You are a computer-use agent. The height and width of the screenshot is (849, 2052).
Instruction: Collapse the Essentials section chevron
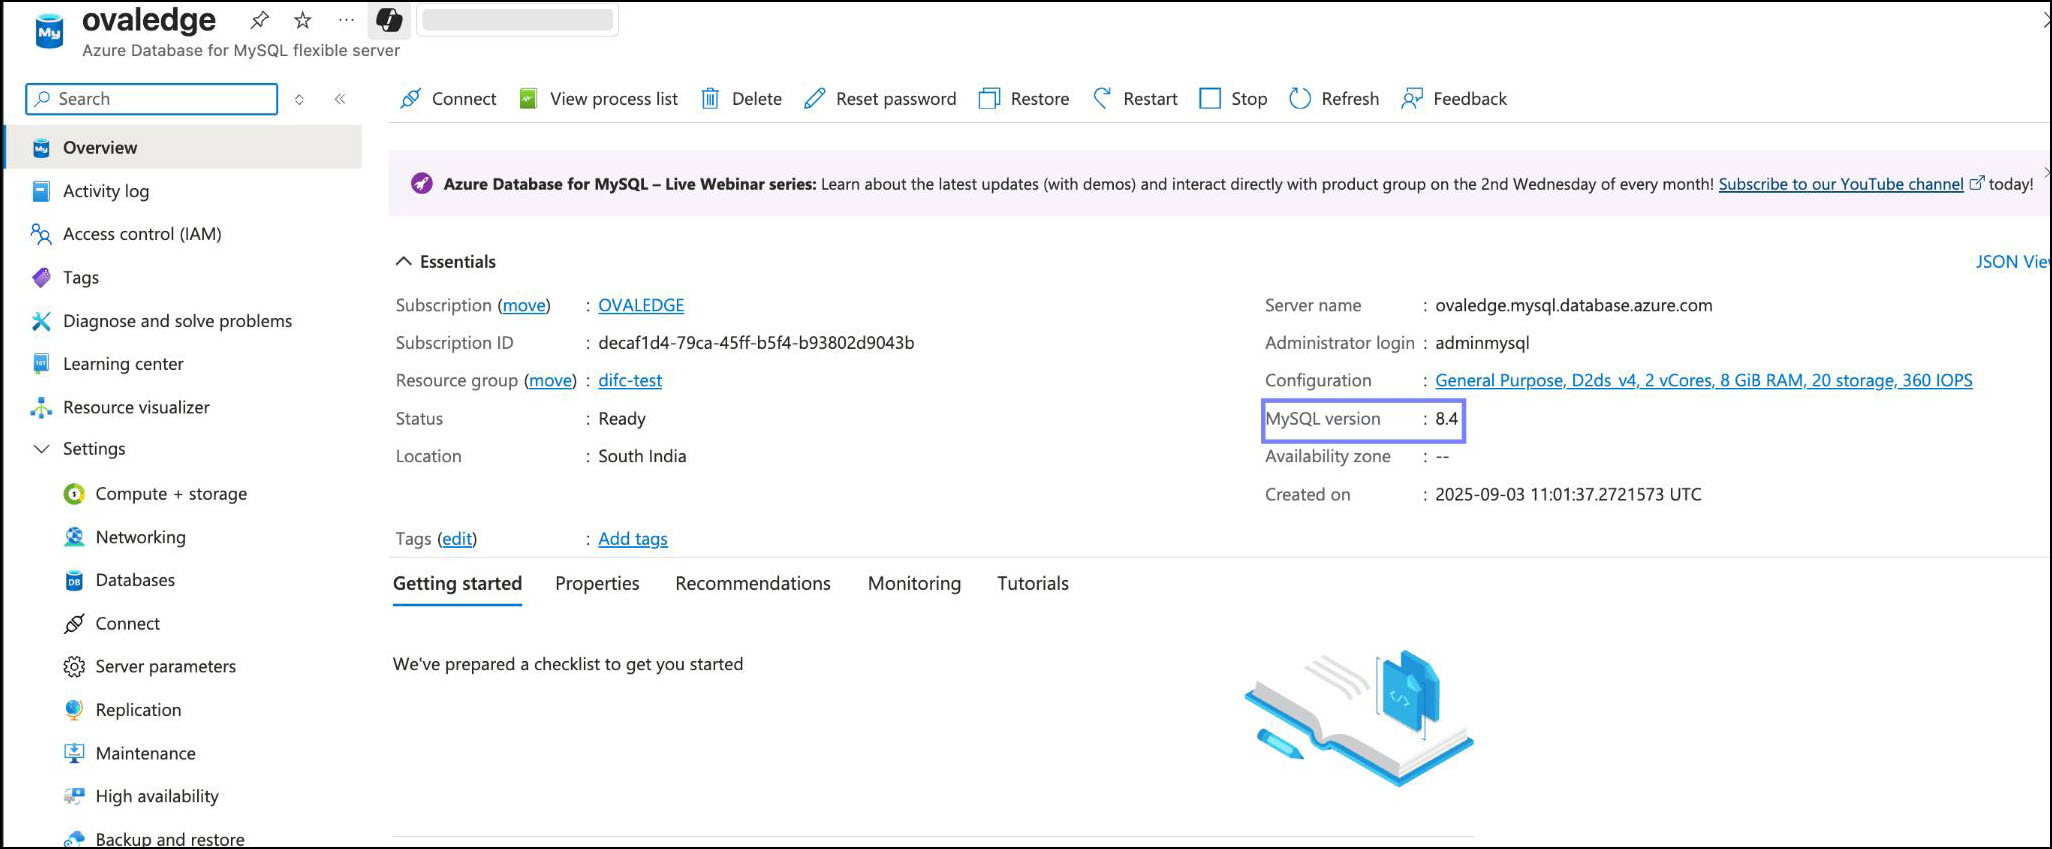click(403, 261)
